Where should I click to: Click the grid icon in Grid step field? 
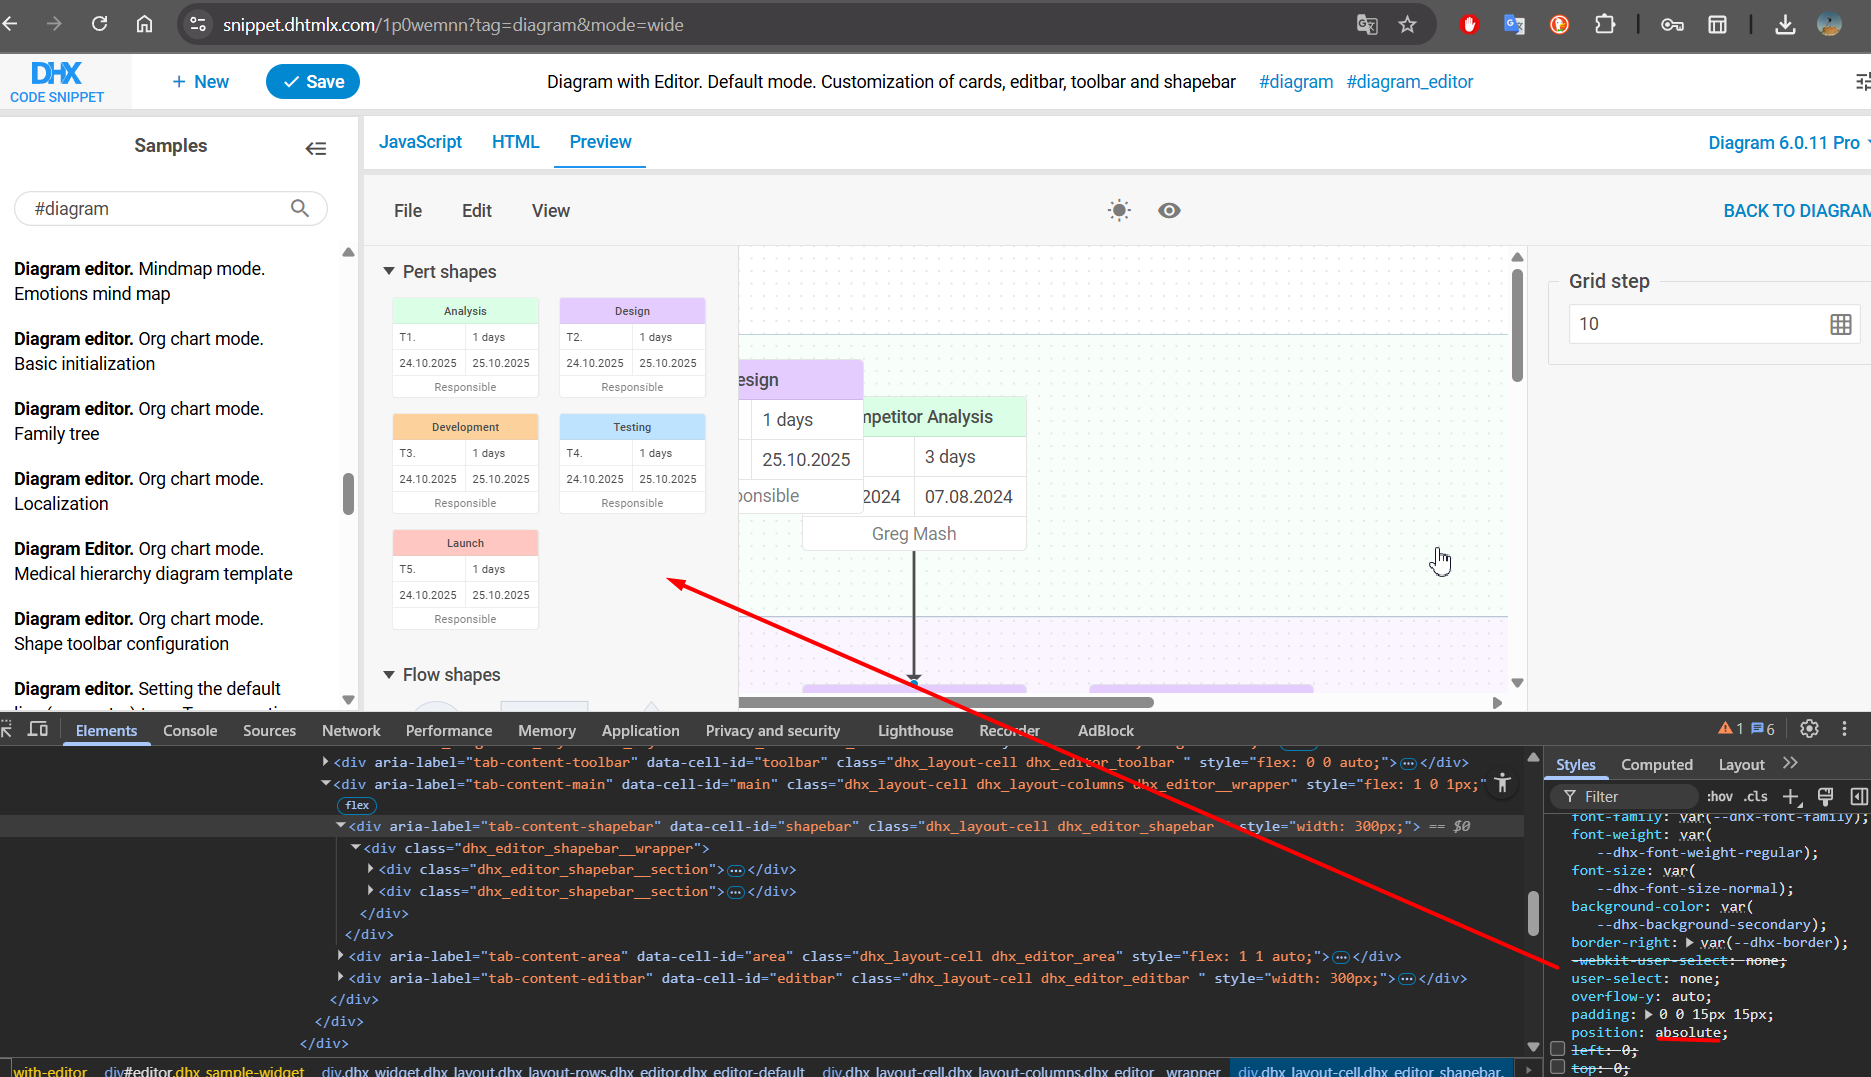pyautogui.click(x=1840, y=324)
